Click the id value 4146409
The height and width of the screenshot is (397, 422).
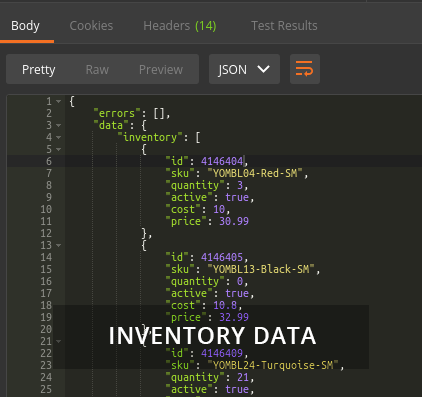pyautogui.click(x=222, y=353)
